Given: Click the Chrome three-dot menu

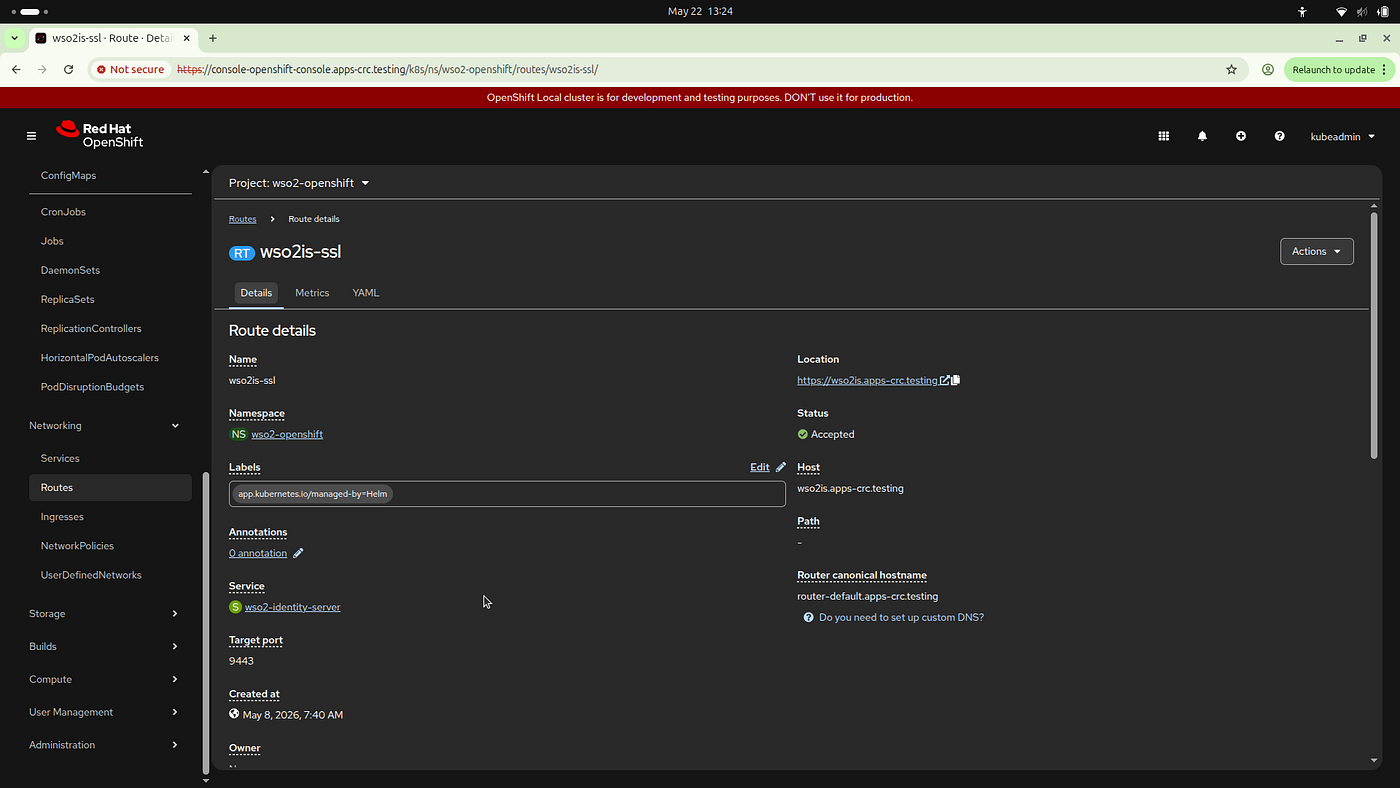Looking at the screenshot, I should [1384, 70].
